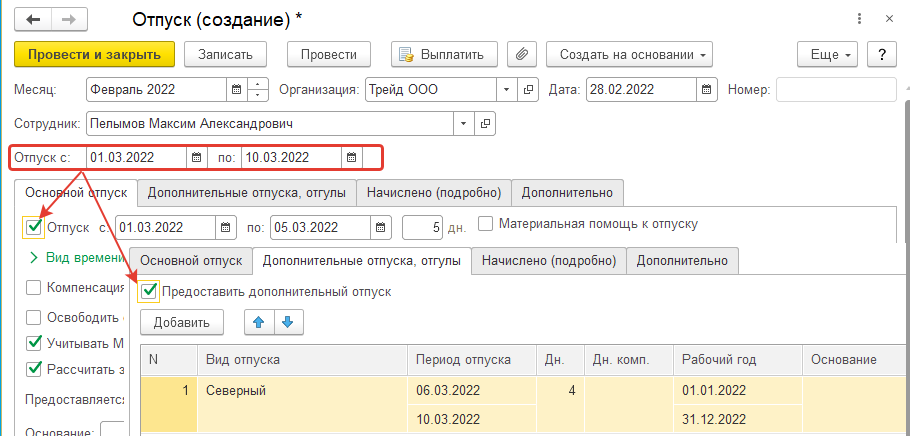Move row down with blue arrow
Viewport: 910px width, 436px height.
click(287, 322)
